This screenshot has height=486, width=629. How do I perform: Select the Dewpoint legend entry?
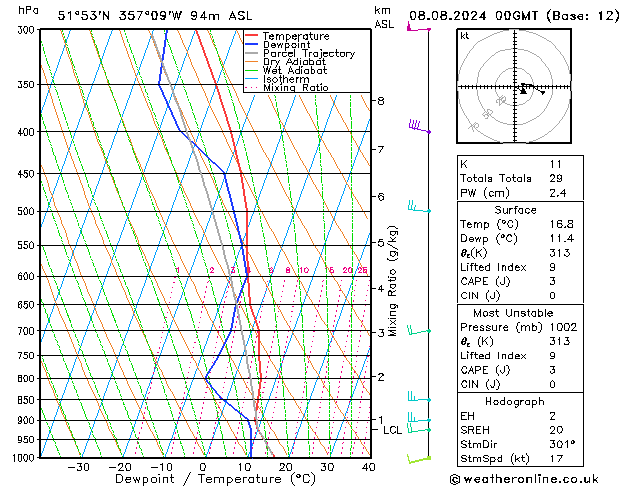pos(288,45)
